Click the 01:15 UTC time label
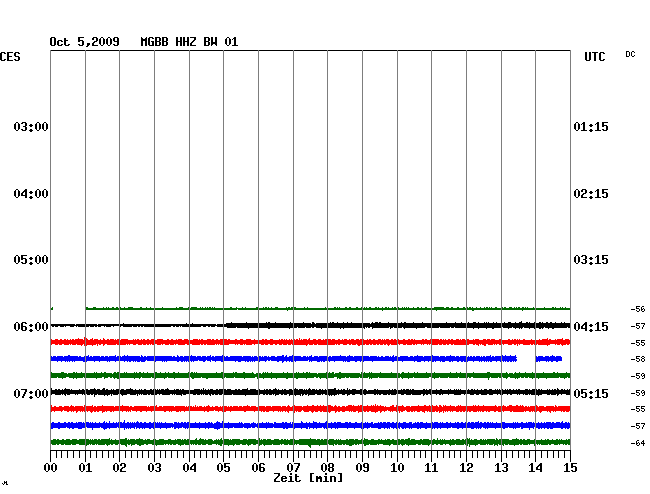The width and height of the screenshot is (650, 494). click(x=591, y=126)
